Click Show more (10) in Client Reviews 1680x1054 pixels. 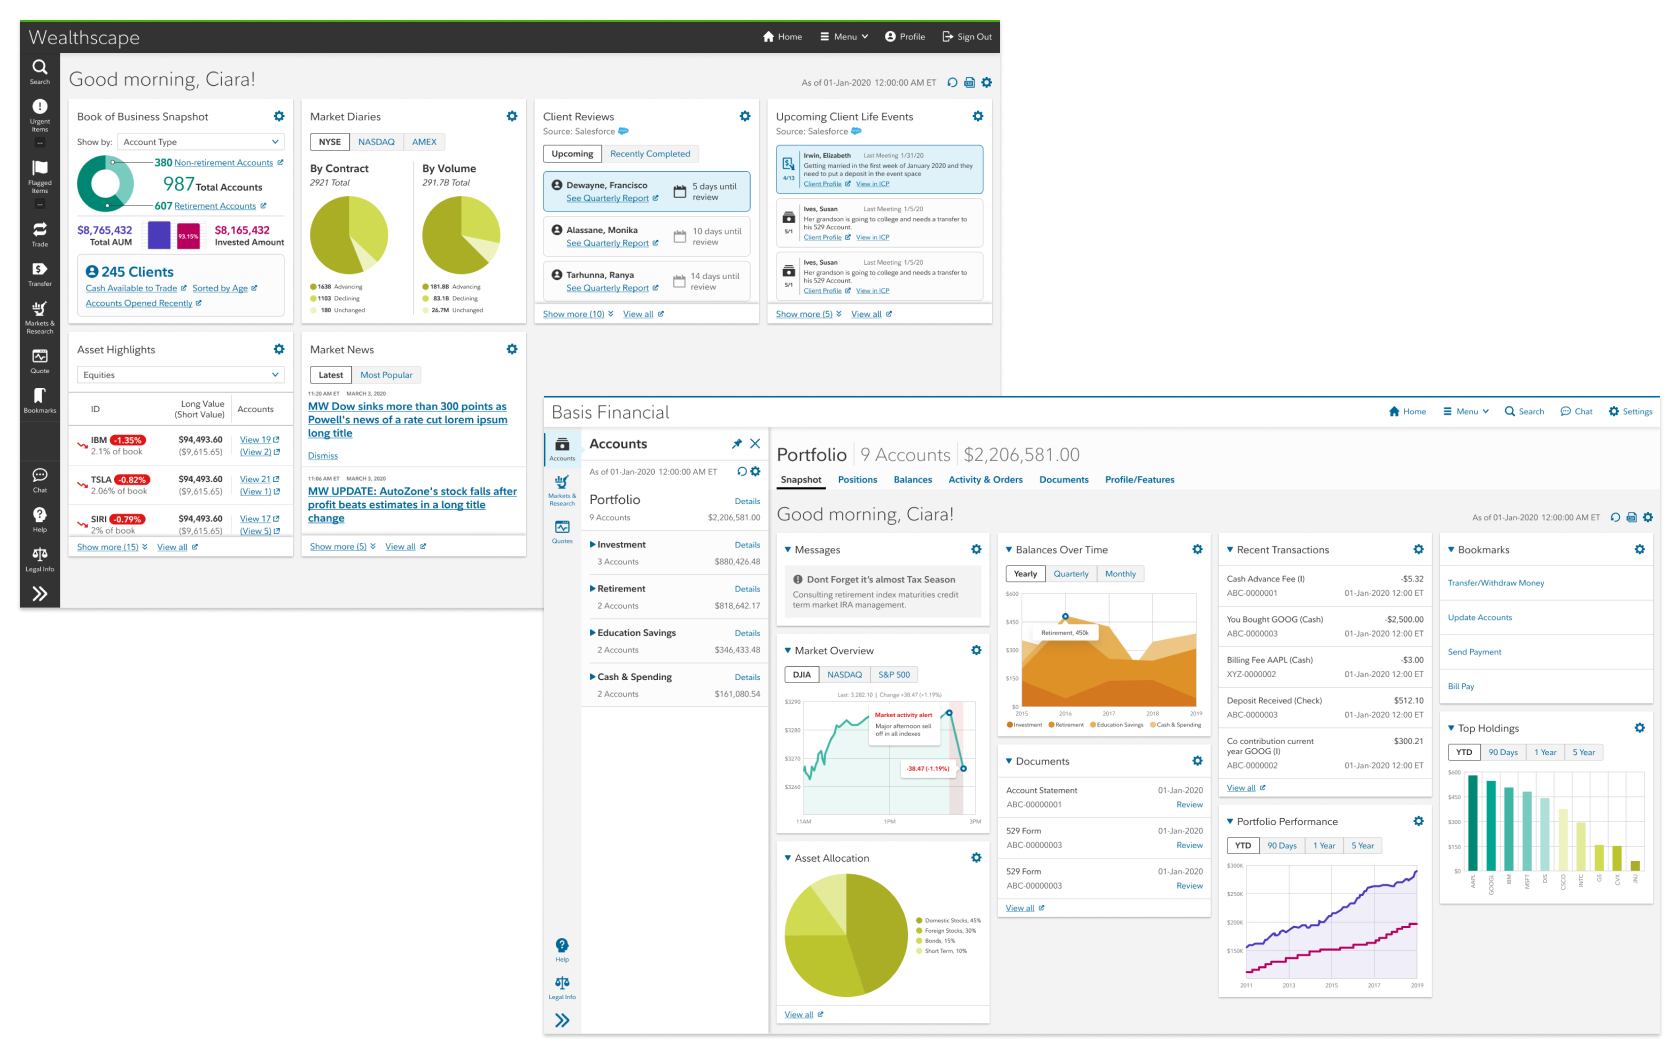coord(578,314)
